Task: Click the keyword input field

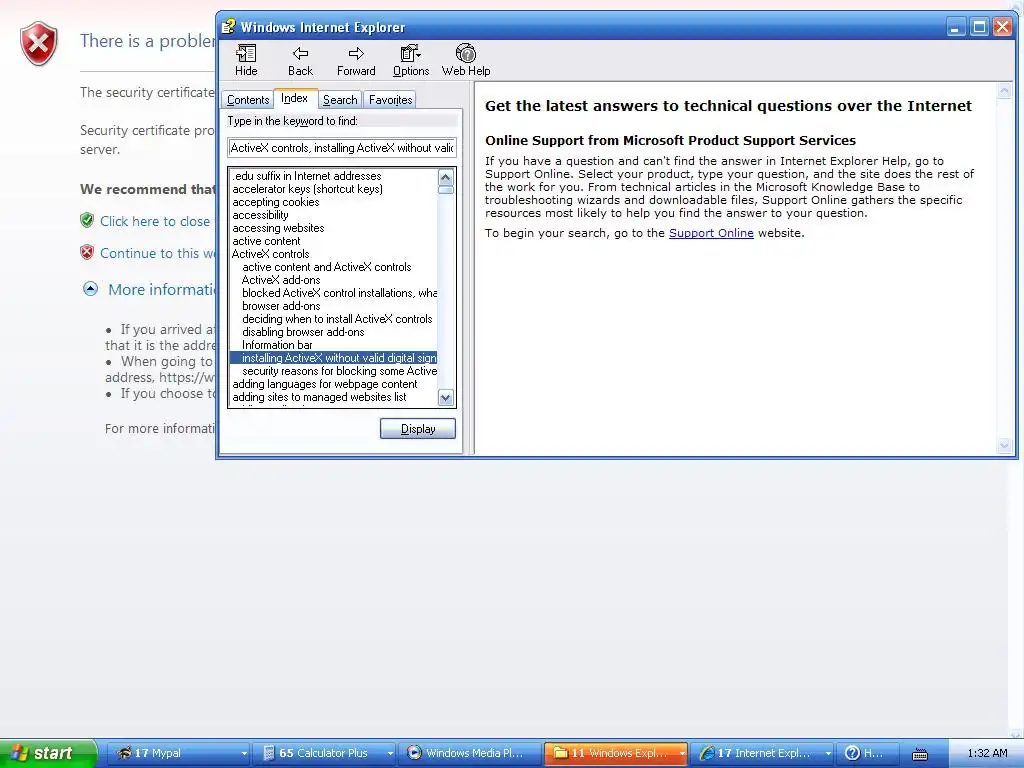Action: (342, 148)
